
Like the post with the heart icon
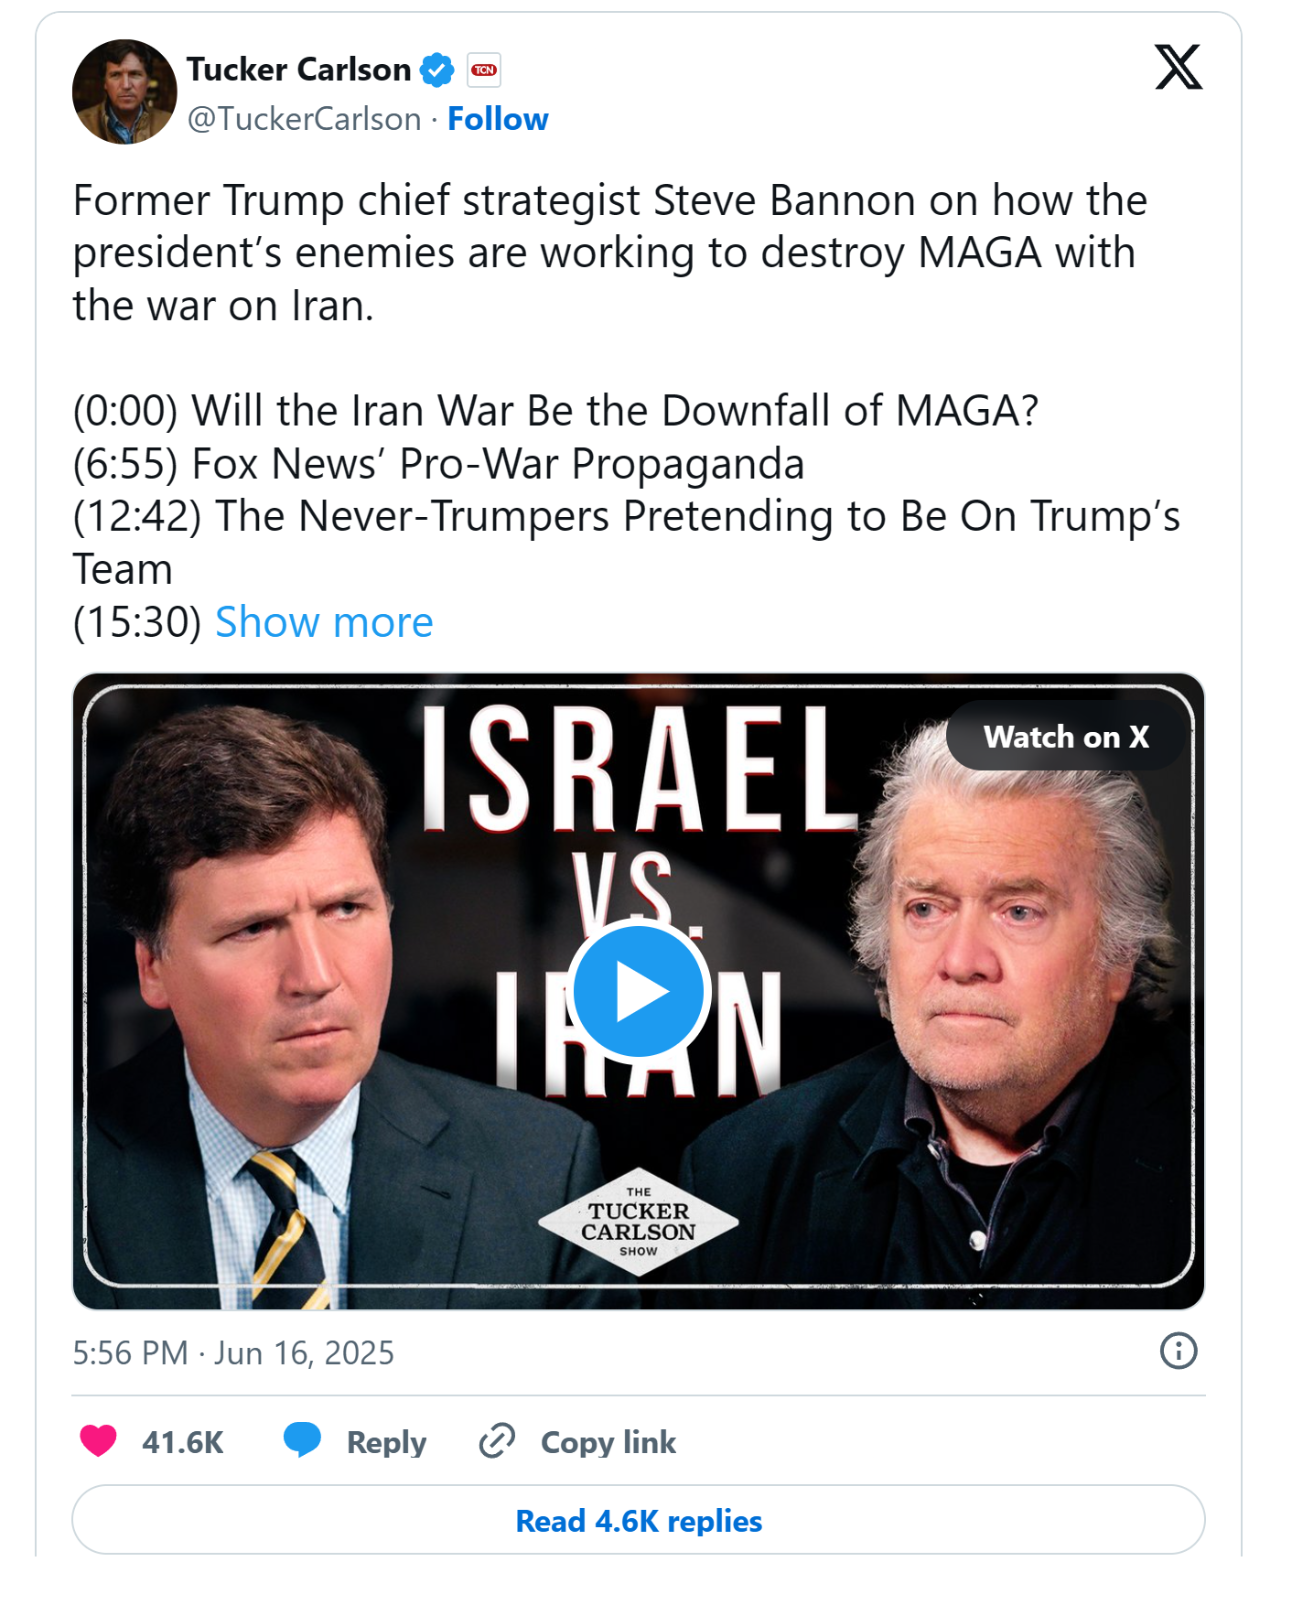click(98, 1441)
